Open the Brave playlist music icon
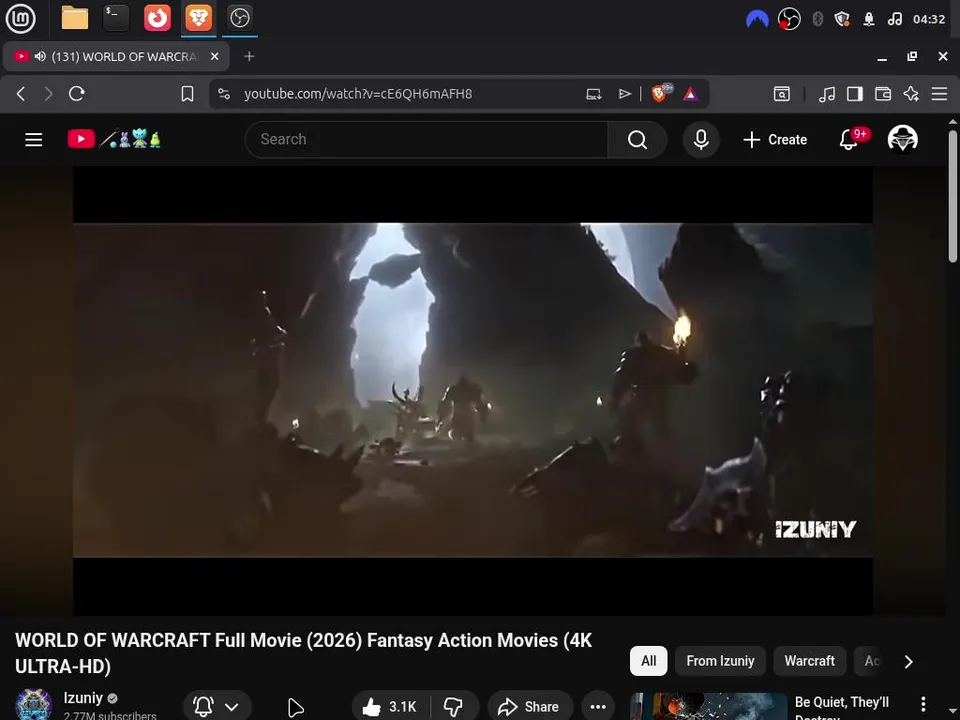This screenshot has width=960, height=720. [x=827, y=94]
